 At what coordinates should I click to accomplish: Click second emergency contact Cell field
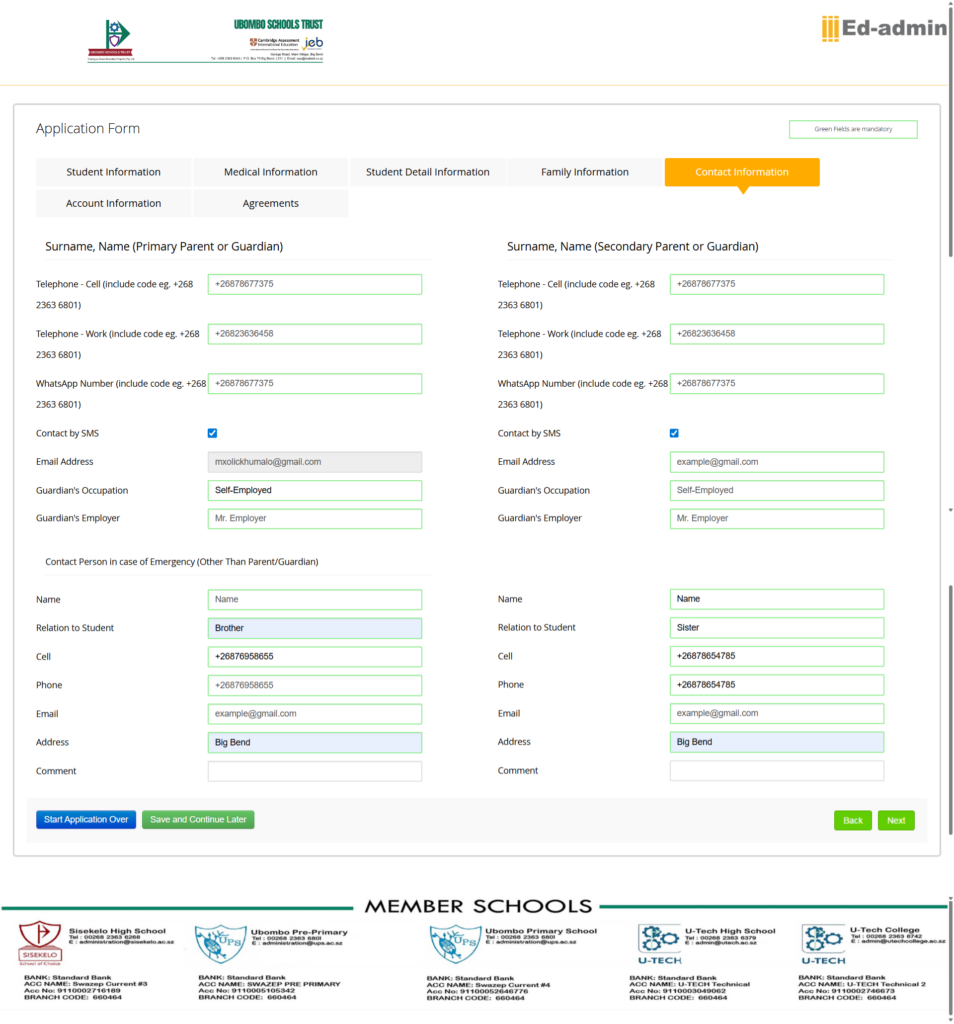tap(776, 656)
